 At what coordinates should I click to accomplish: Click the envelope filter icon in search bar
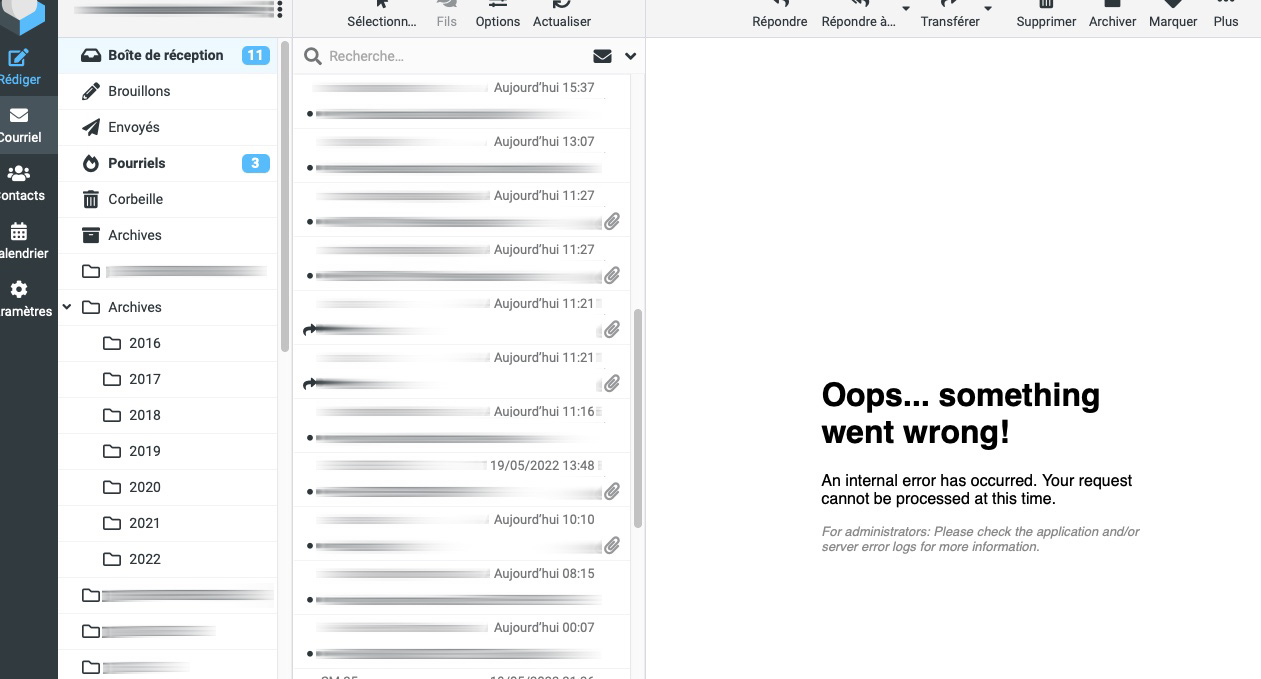coord(602,56)
